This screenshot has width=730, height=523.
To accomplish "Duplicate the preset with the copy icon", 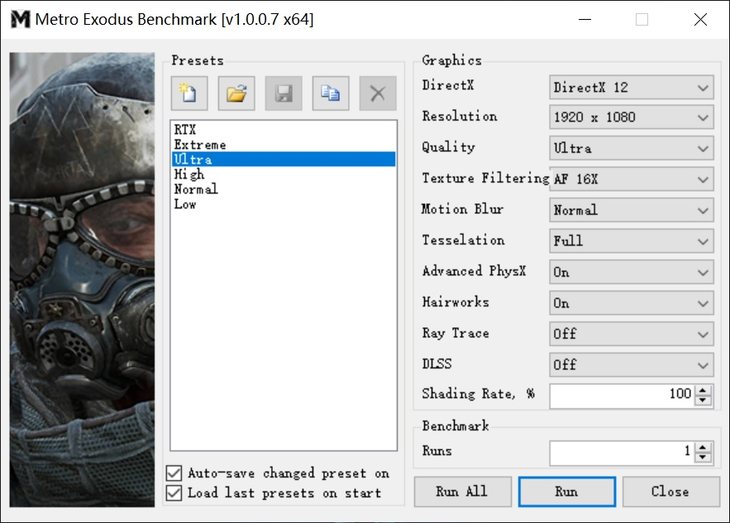I will (x=331, y=93).
